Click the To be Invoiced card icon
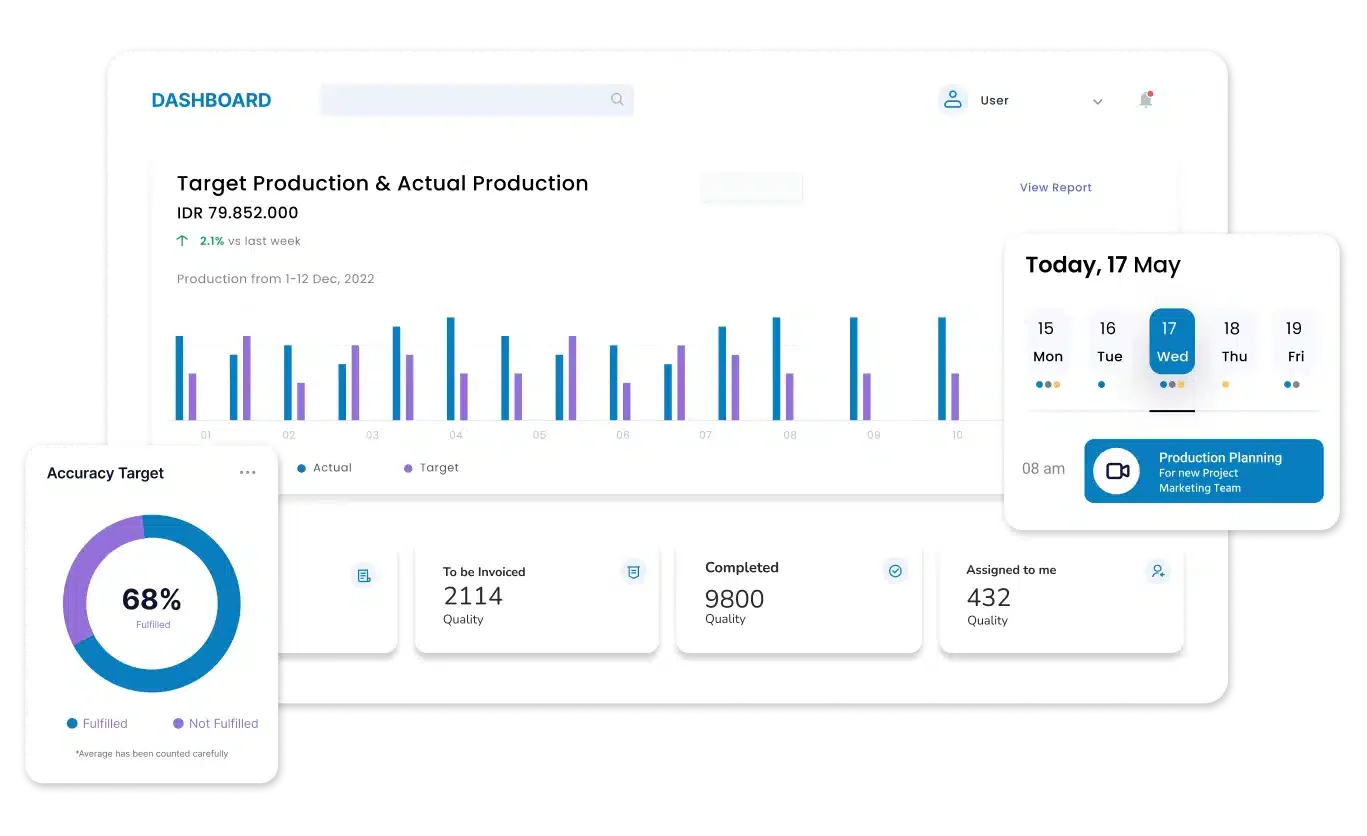1367x836 pixels. tap(633, 572)
